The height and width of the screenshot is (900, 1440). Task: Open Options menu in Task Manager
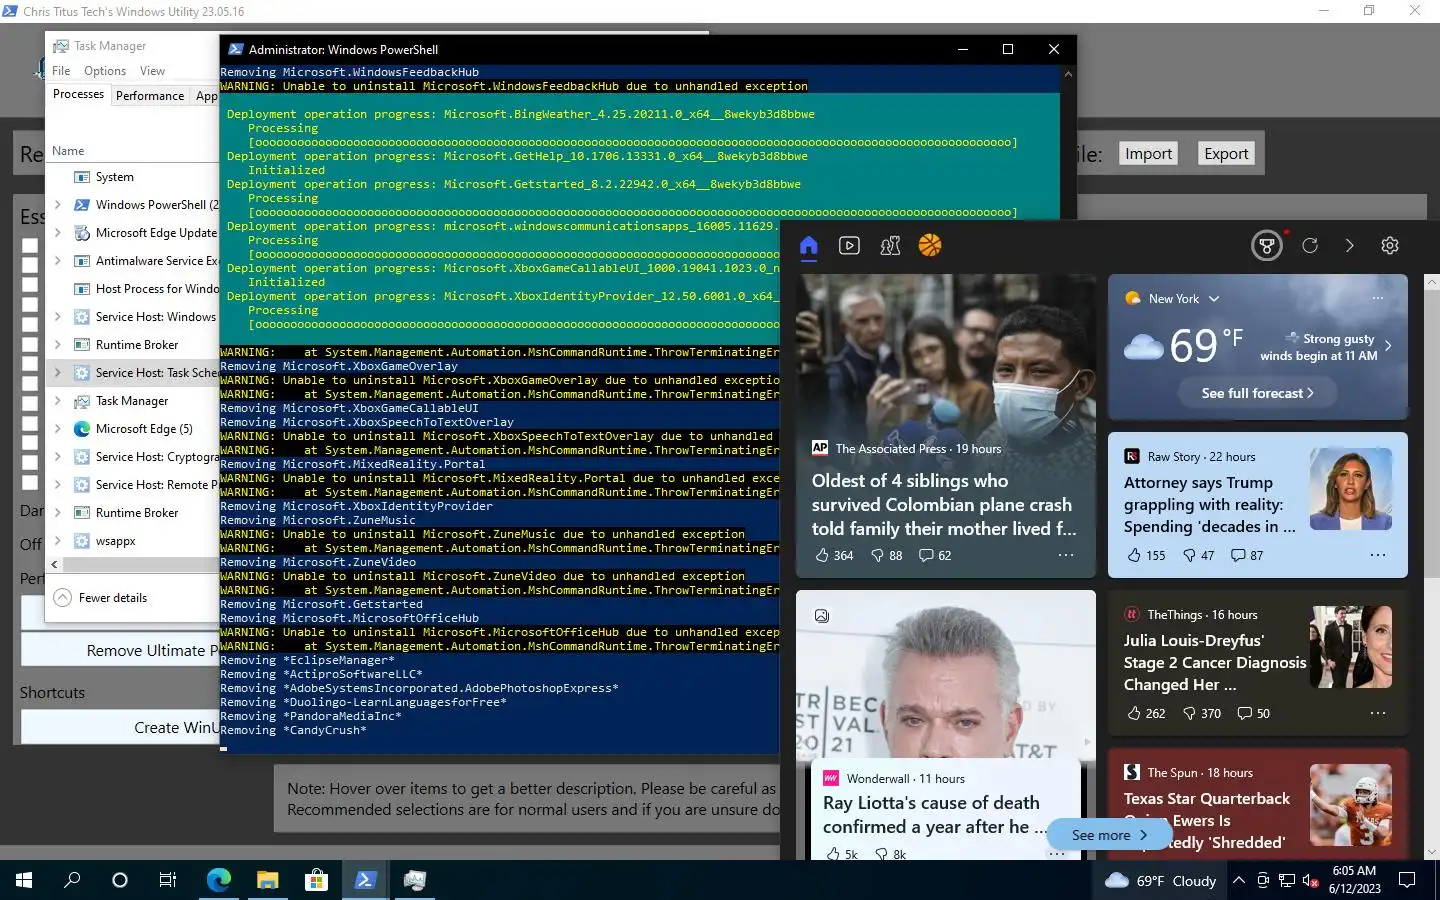tap(105, 71)
